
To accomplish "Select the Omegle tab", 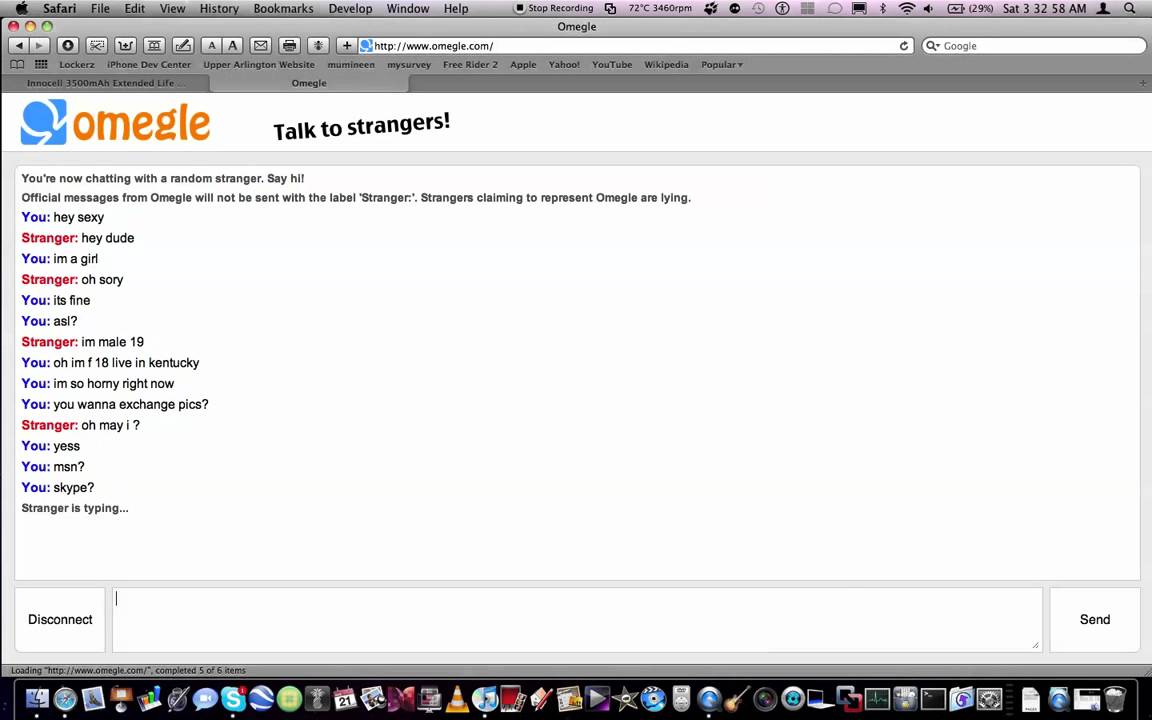I will [309, 83].
